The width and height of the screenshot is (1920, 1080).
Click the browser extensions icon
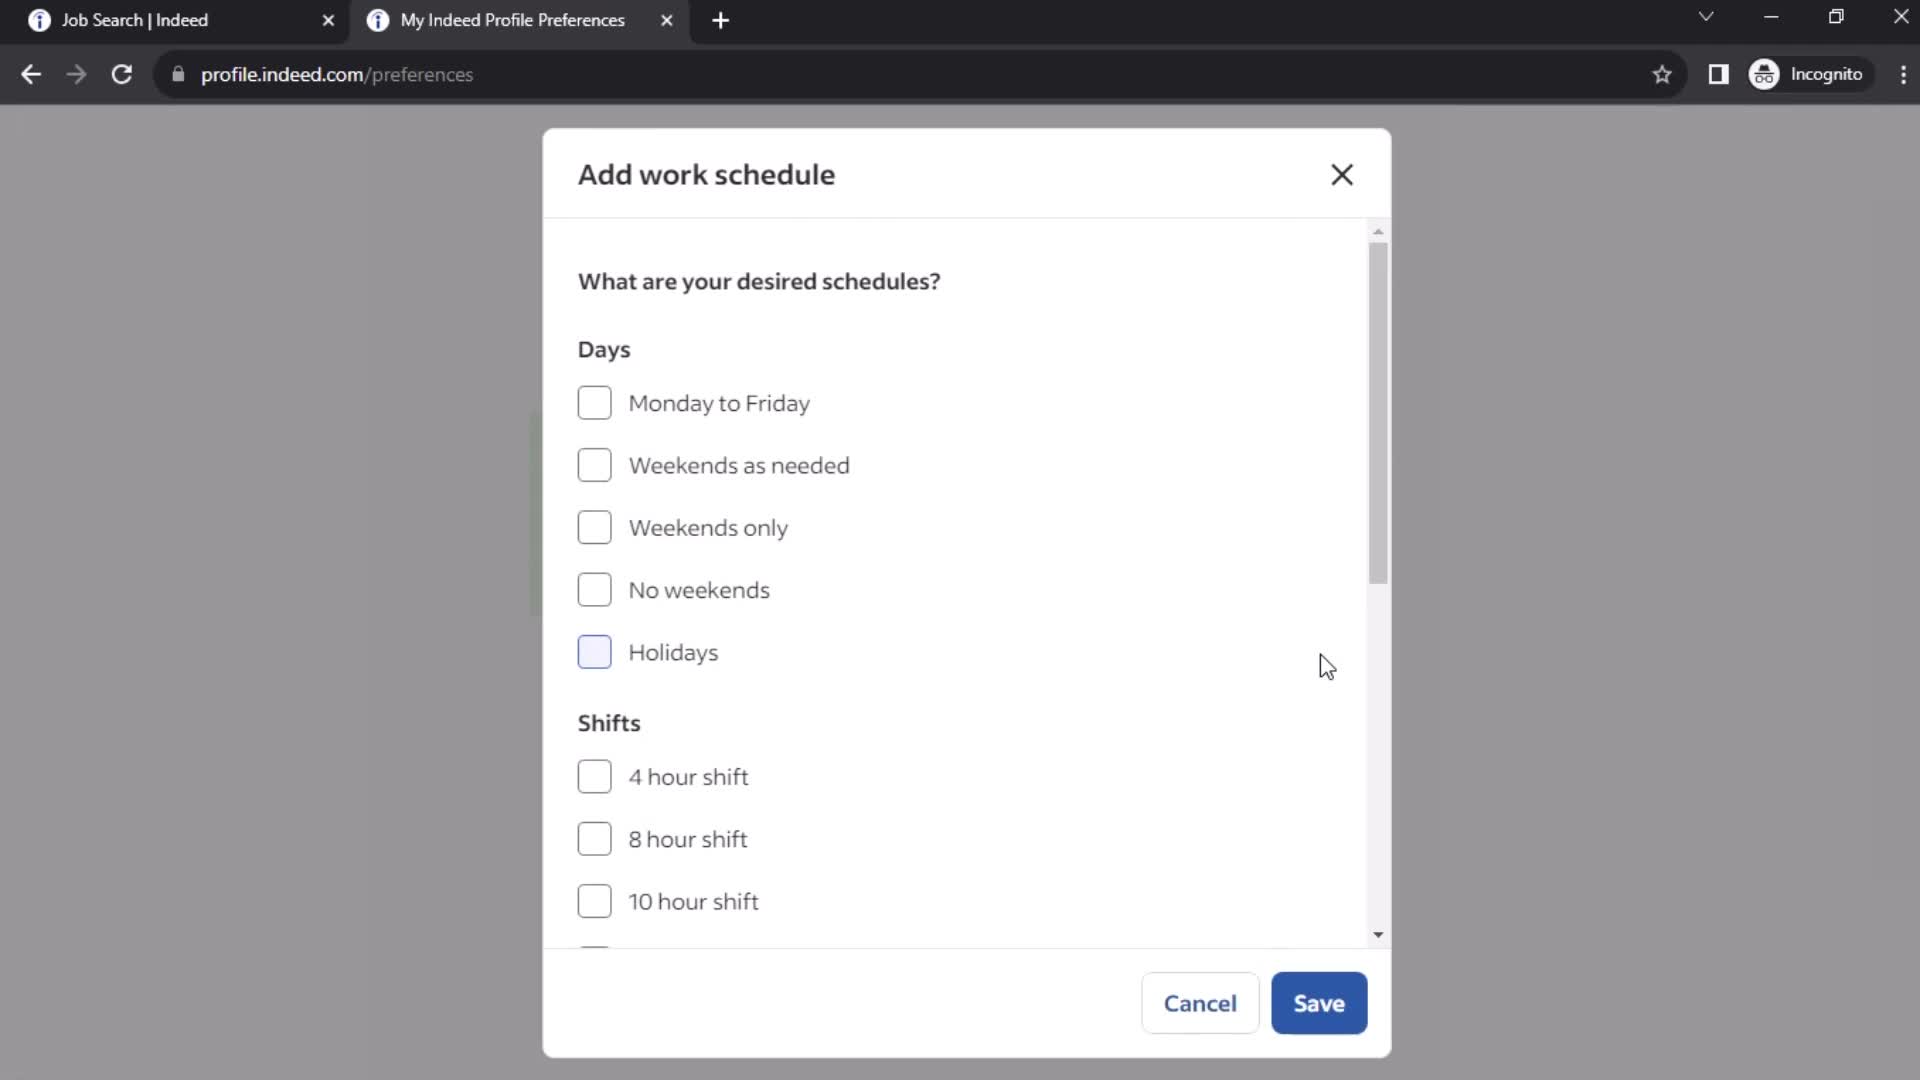tap(1720, 74)
